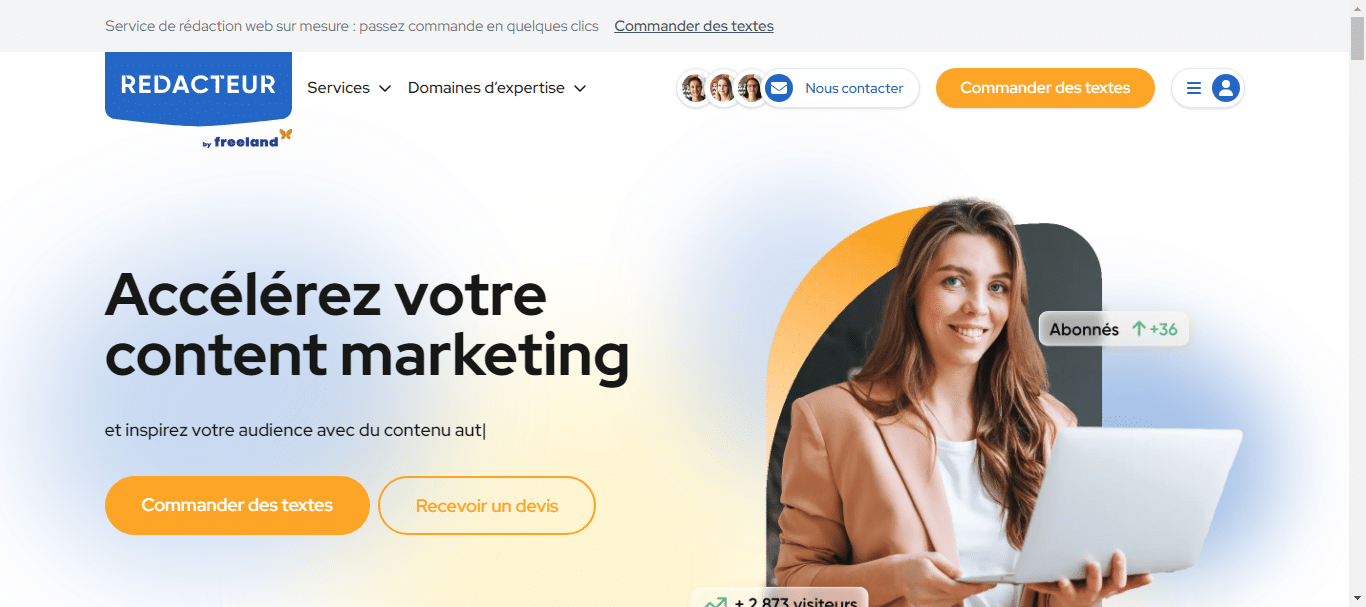Viewport: 1366px width, 607px height.
Task: Click the green arrow in Abonnés badge
Action: (x=1138, y=329)
